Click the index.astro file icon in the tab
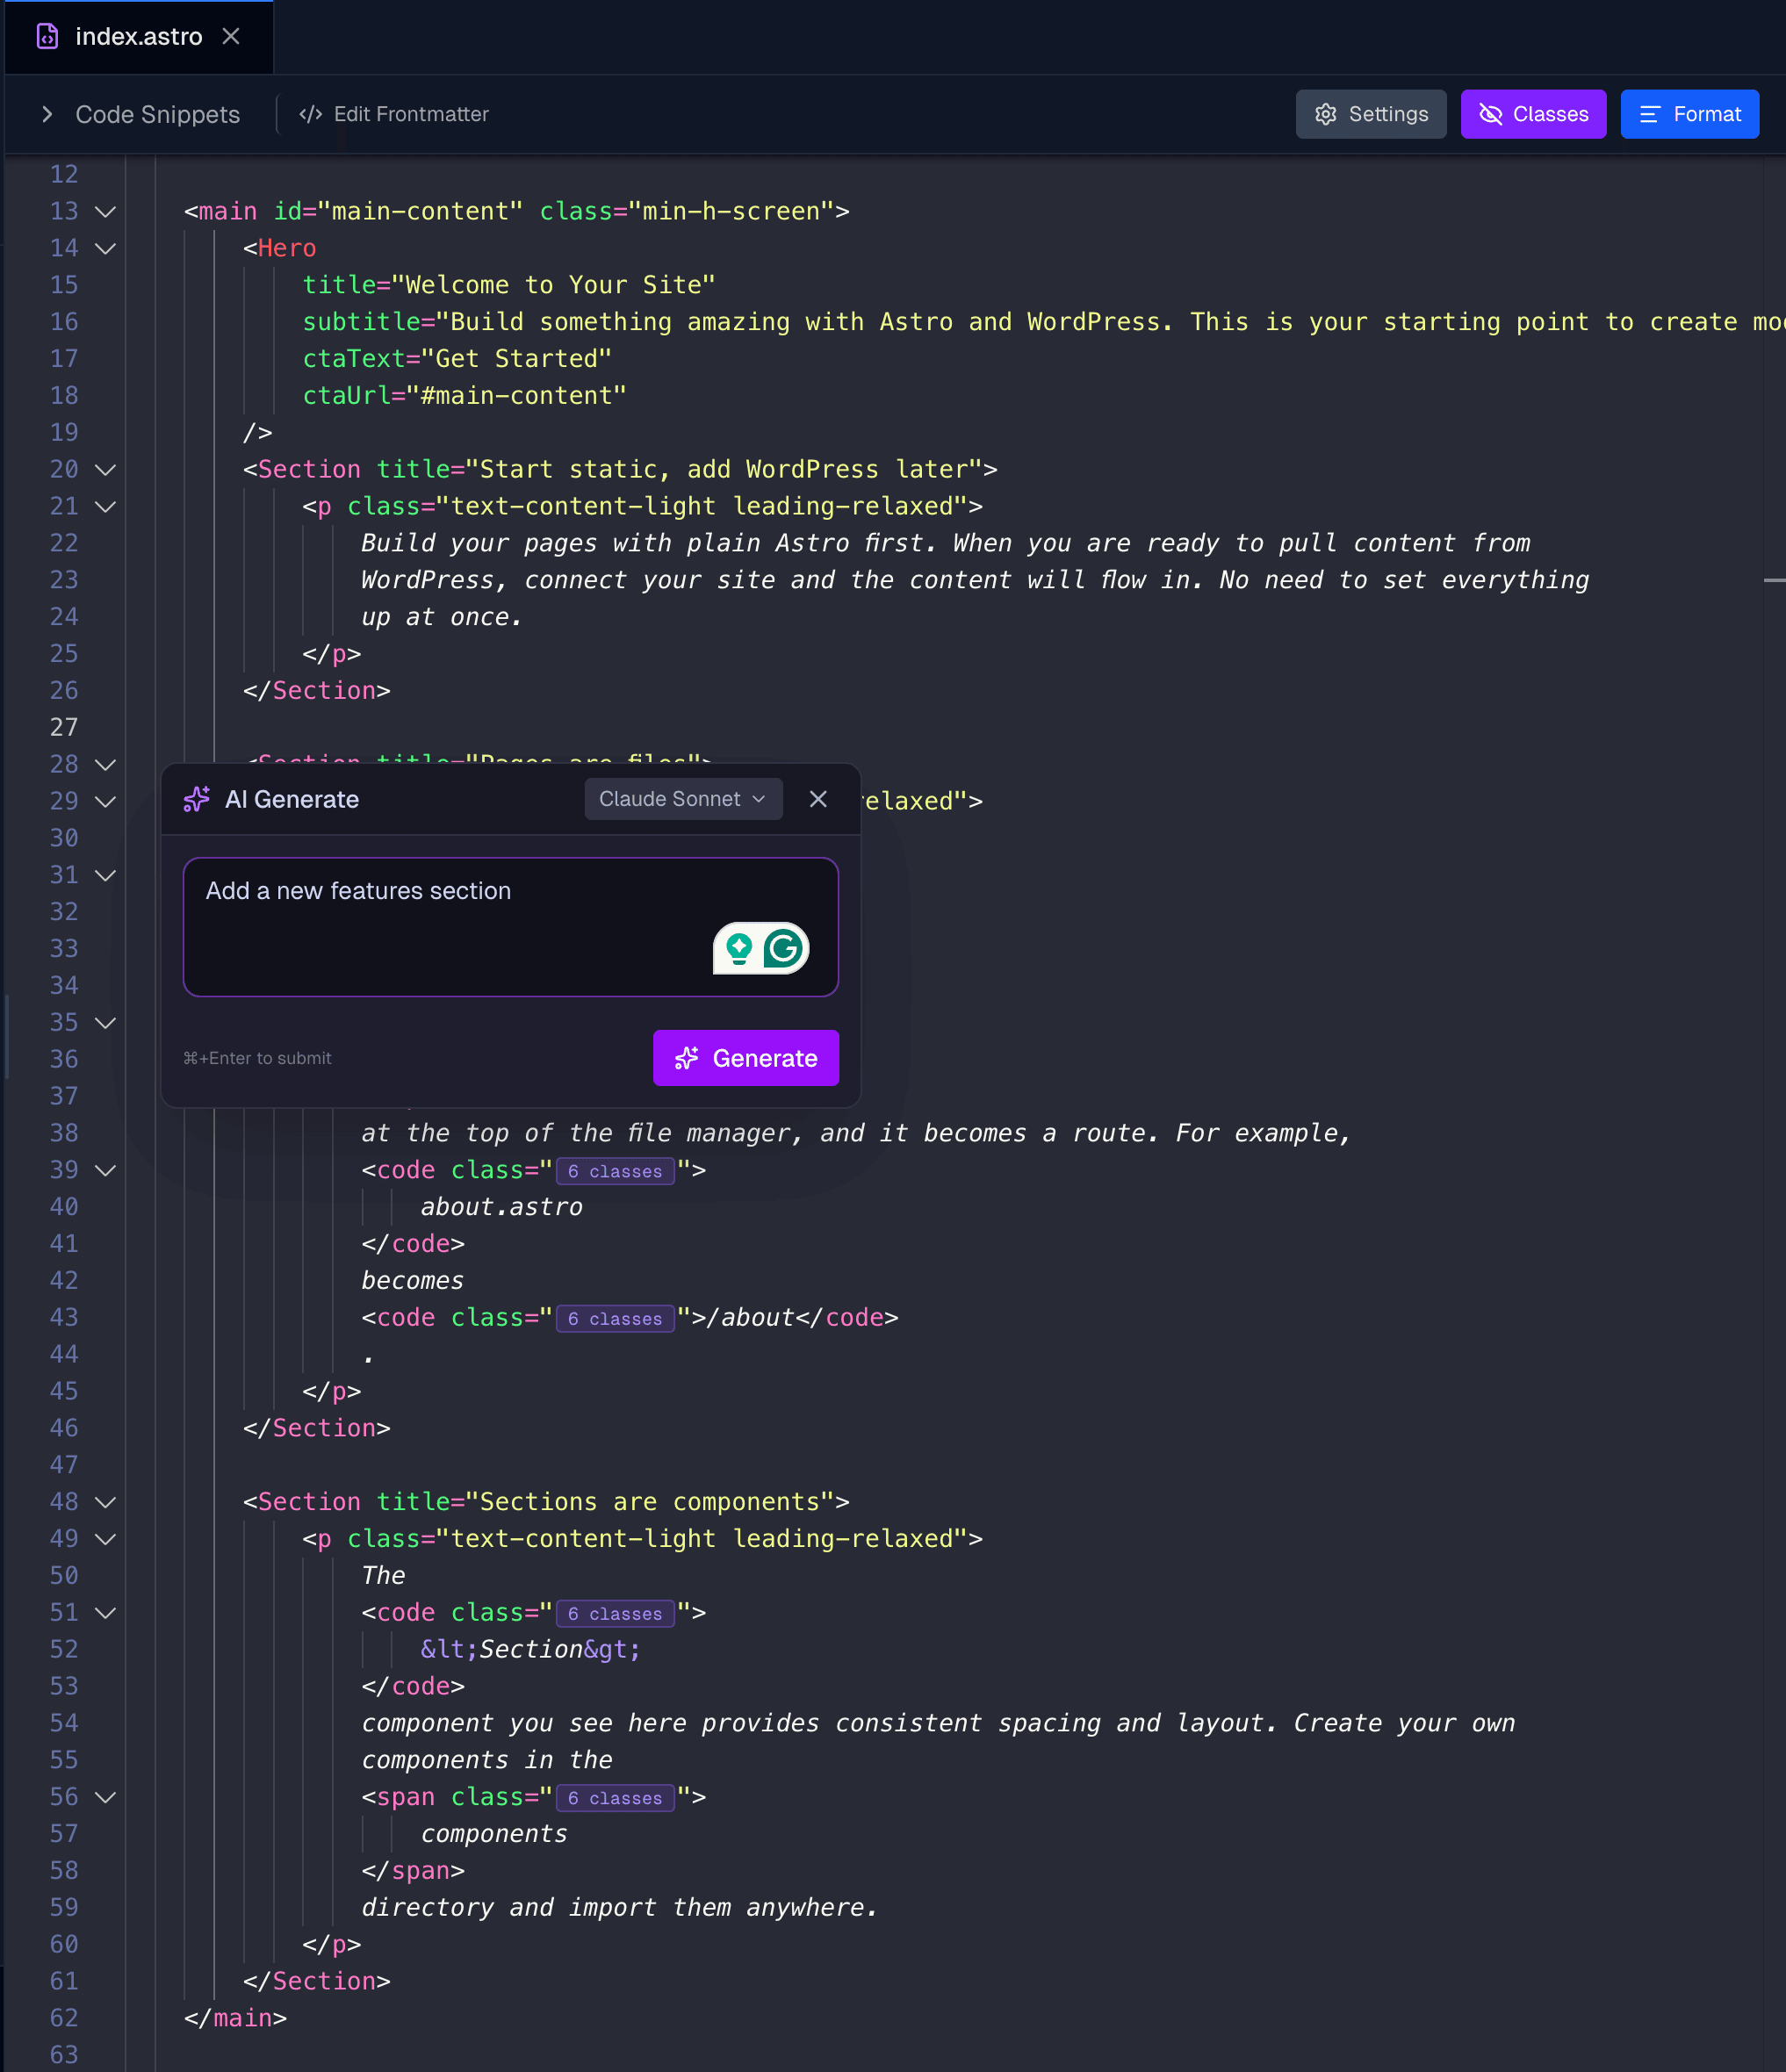The height and width of the screenshot is (2072, 1786). click(47, 36)
